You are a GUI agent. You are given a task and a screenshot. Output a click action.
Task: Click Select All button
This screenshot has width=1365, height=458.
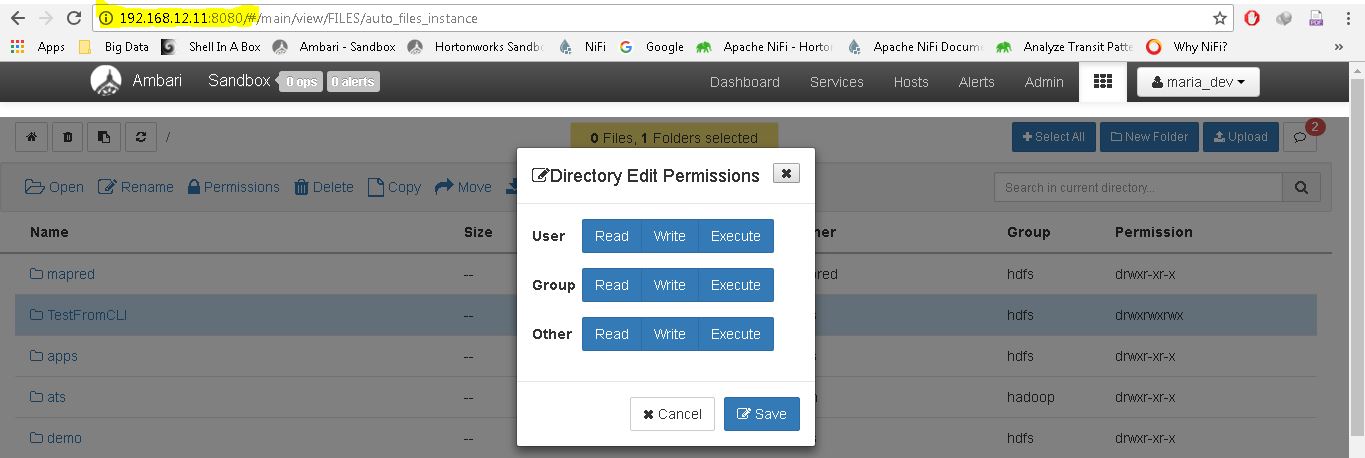[x=1054, y=137]
